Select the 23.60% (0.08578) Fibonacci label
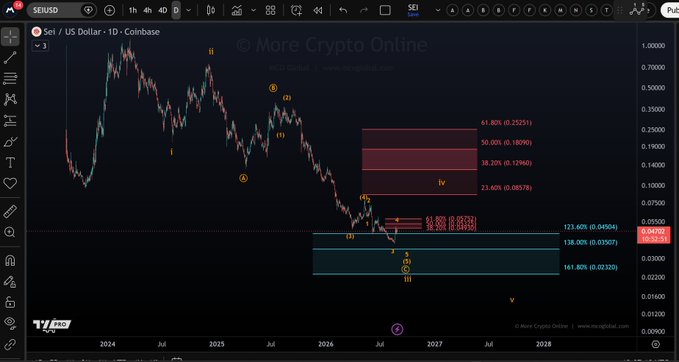The height and width of the screenshot is (362, 679). (506, 188)
